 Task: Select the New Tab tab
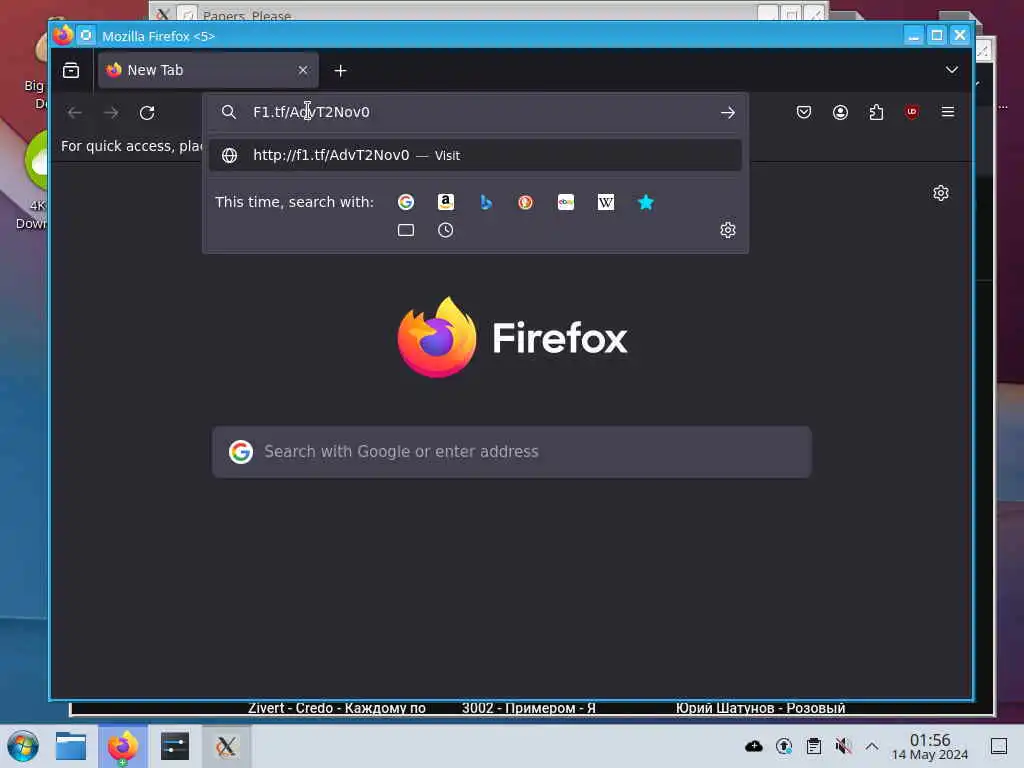click(208, 70)
